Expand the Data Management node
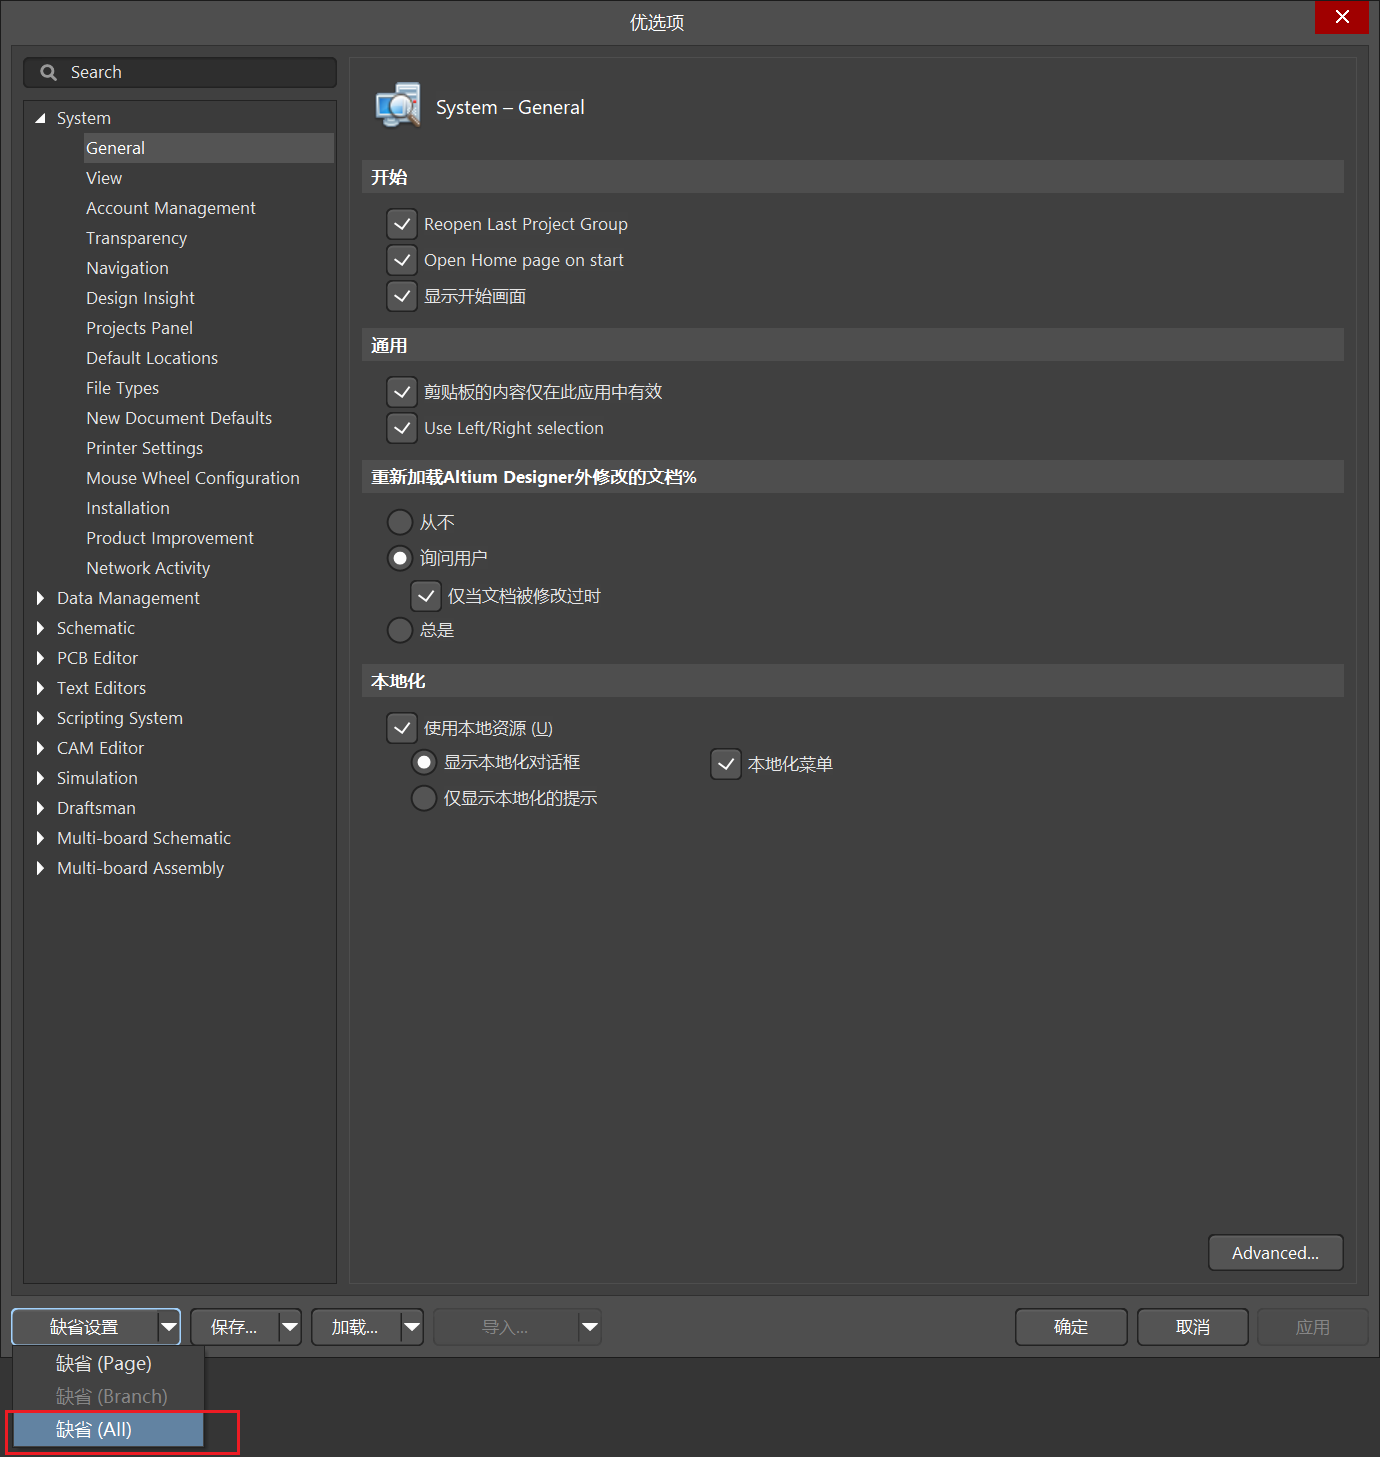 (40, 598)
